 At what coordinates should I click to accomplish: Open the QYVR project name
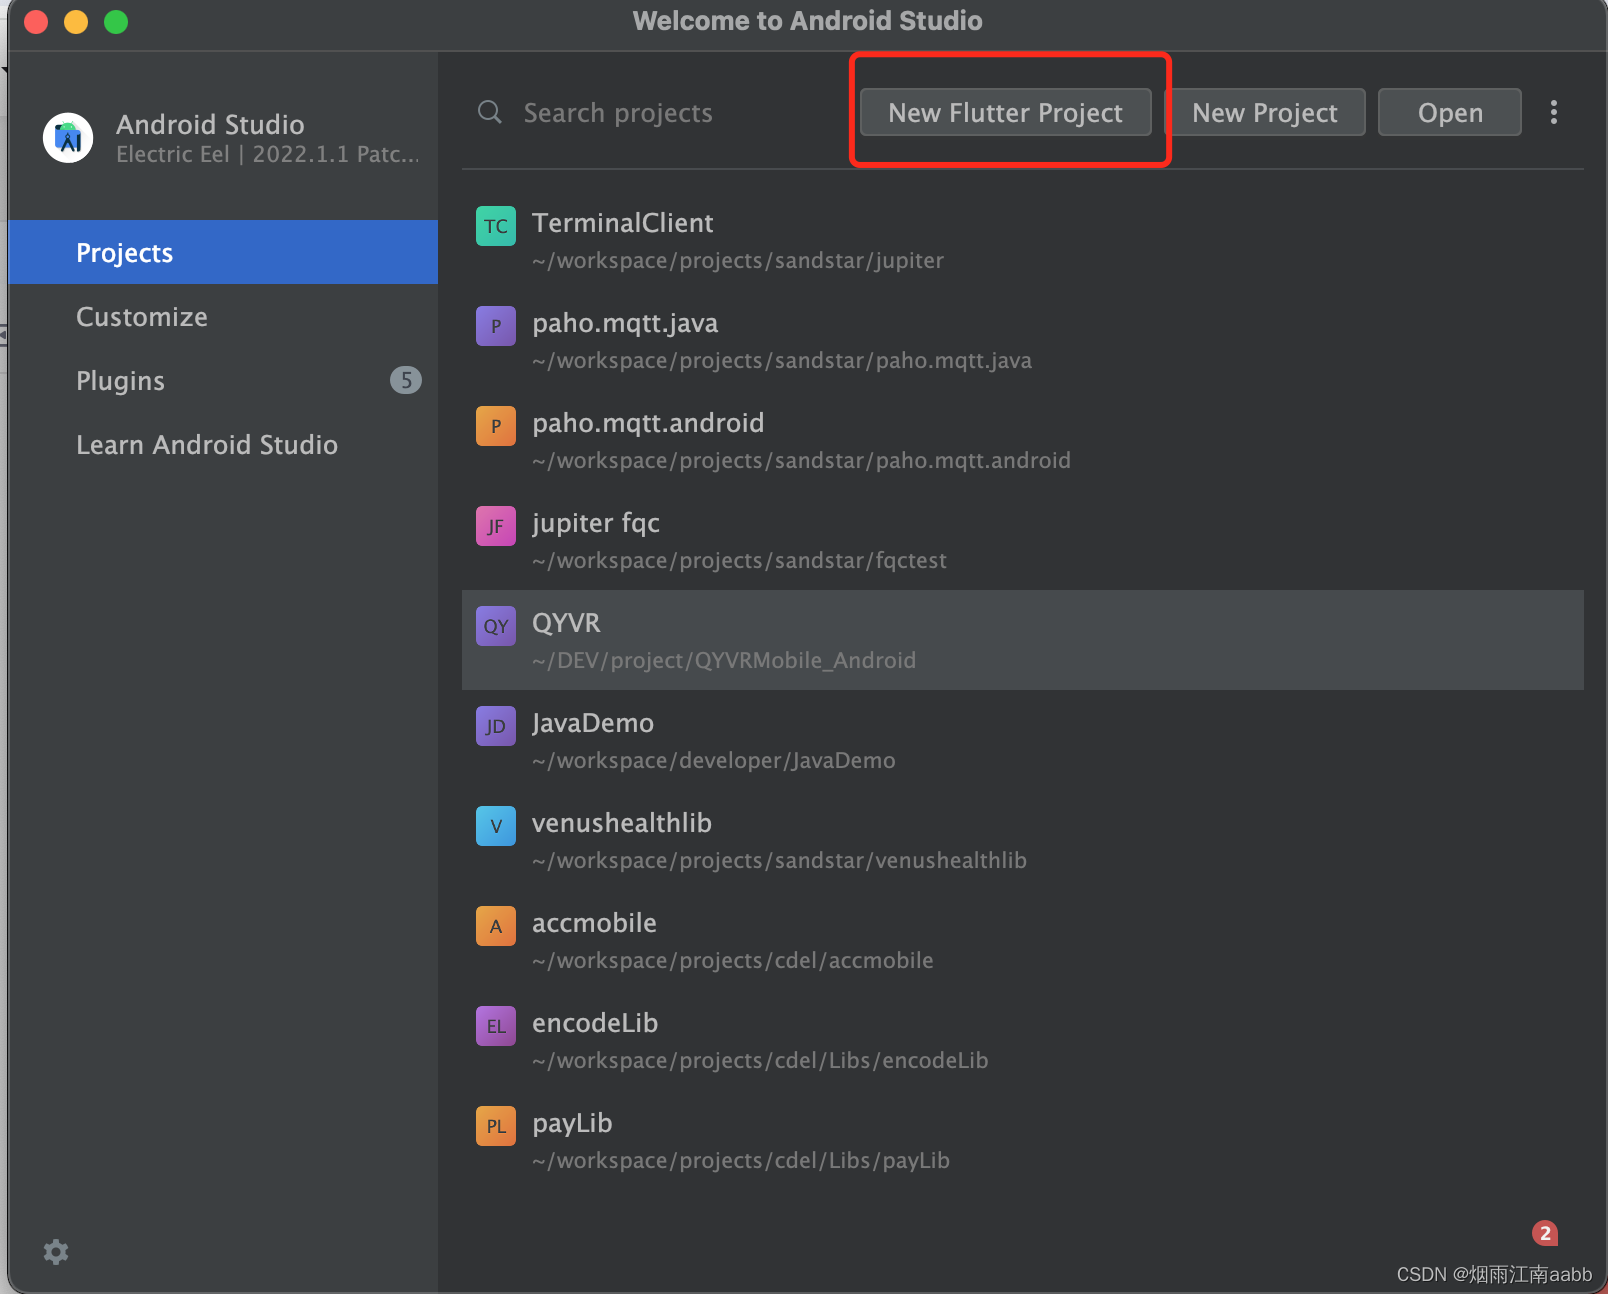[x=566, y=623]
